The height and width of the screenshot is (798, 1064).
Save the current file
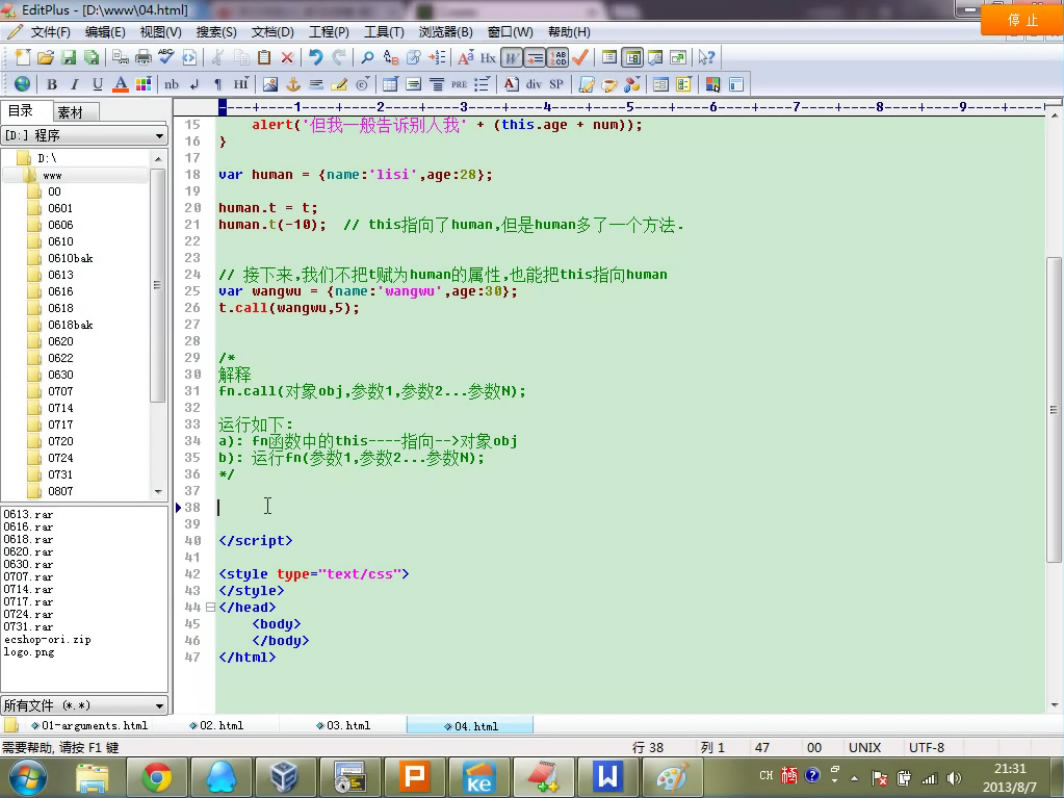[x=69, y=58]
